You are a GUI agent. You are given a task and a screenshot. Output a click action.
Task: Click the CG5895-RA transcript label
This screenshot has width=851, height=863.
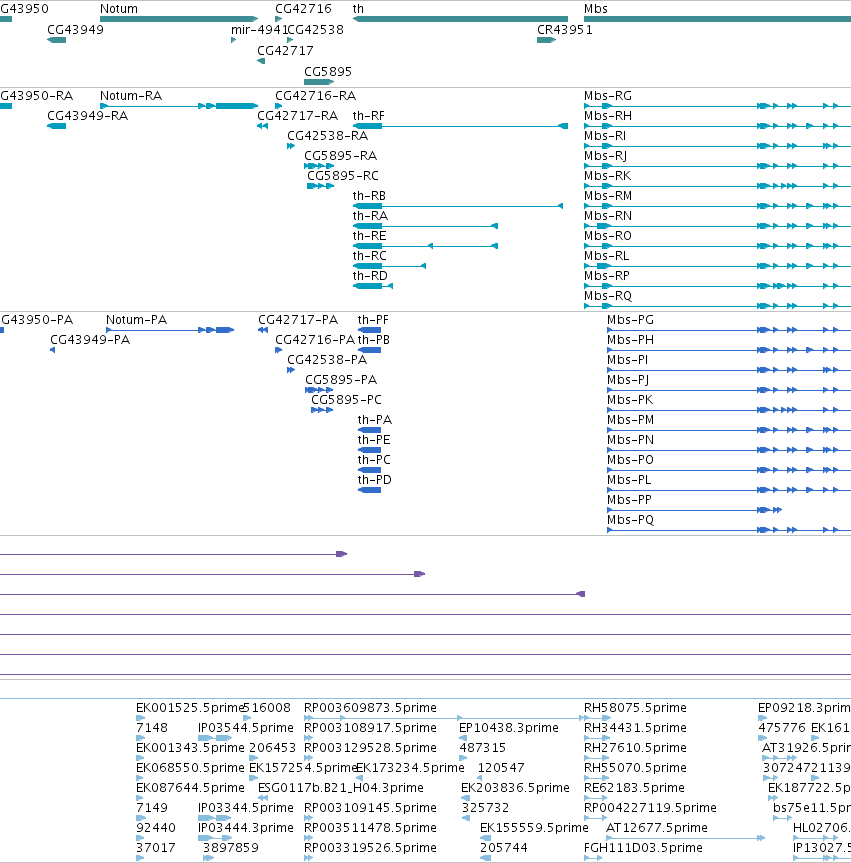tap(341, 156)
